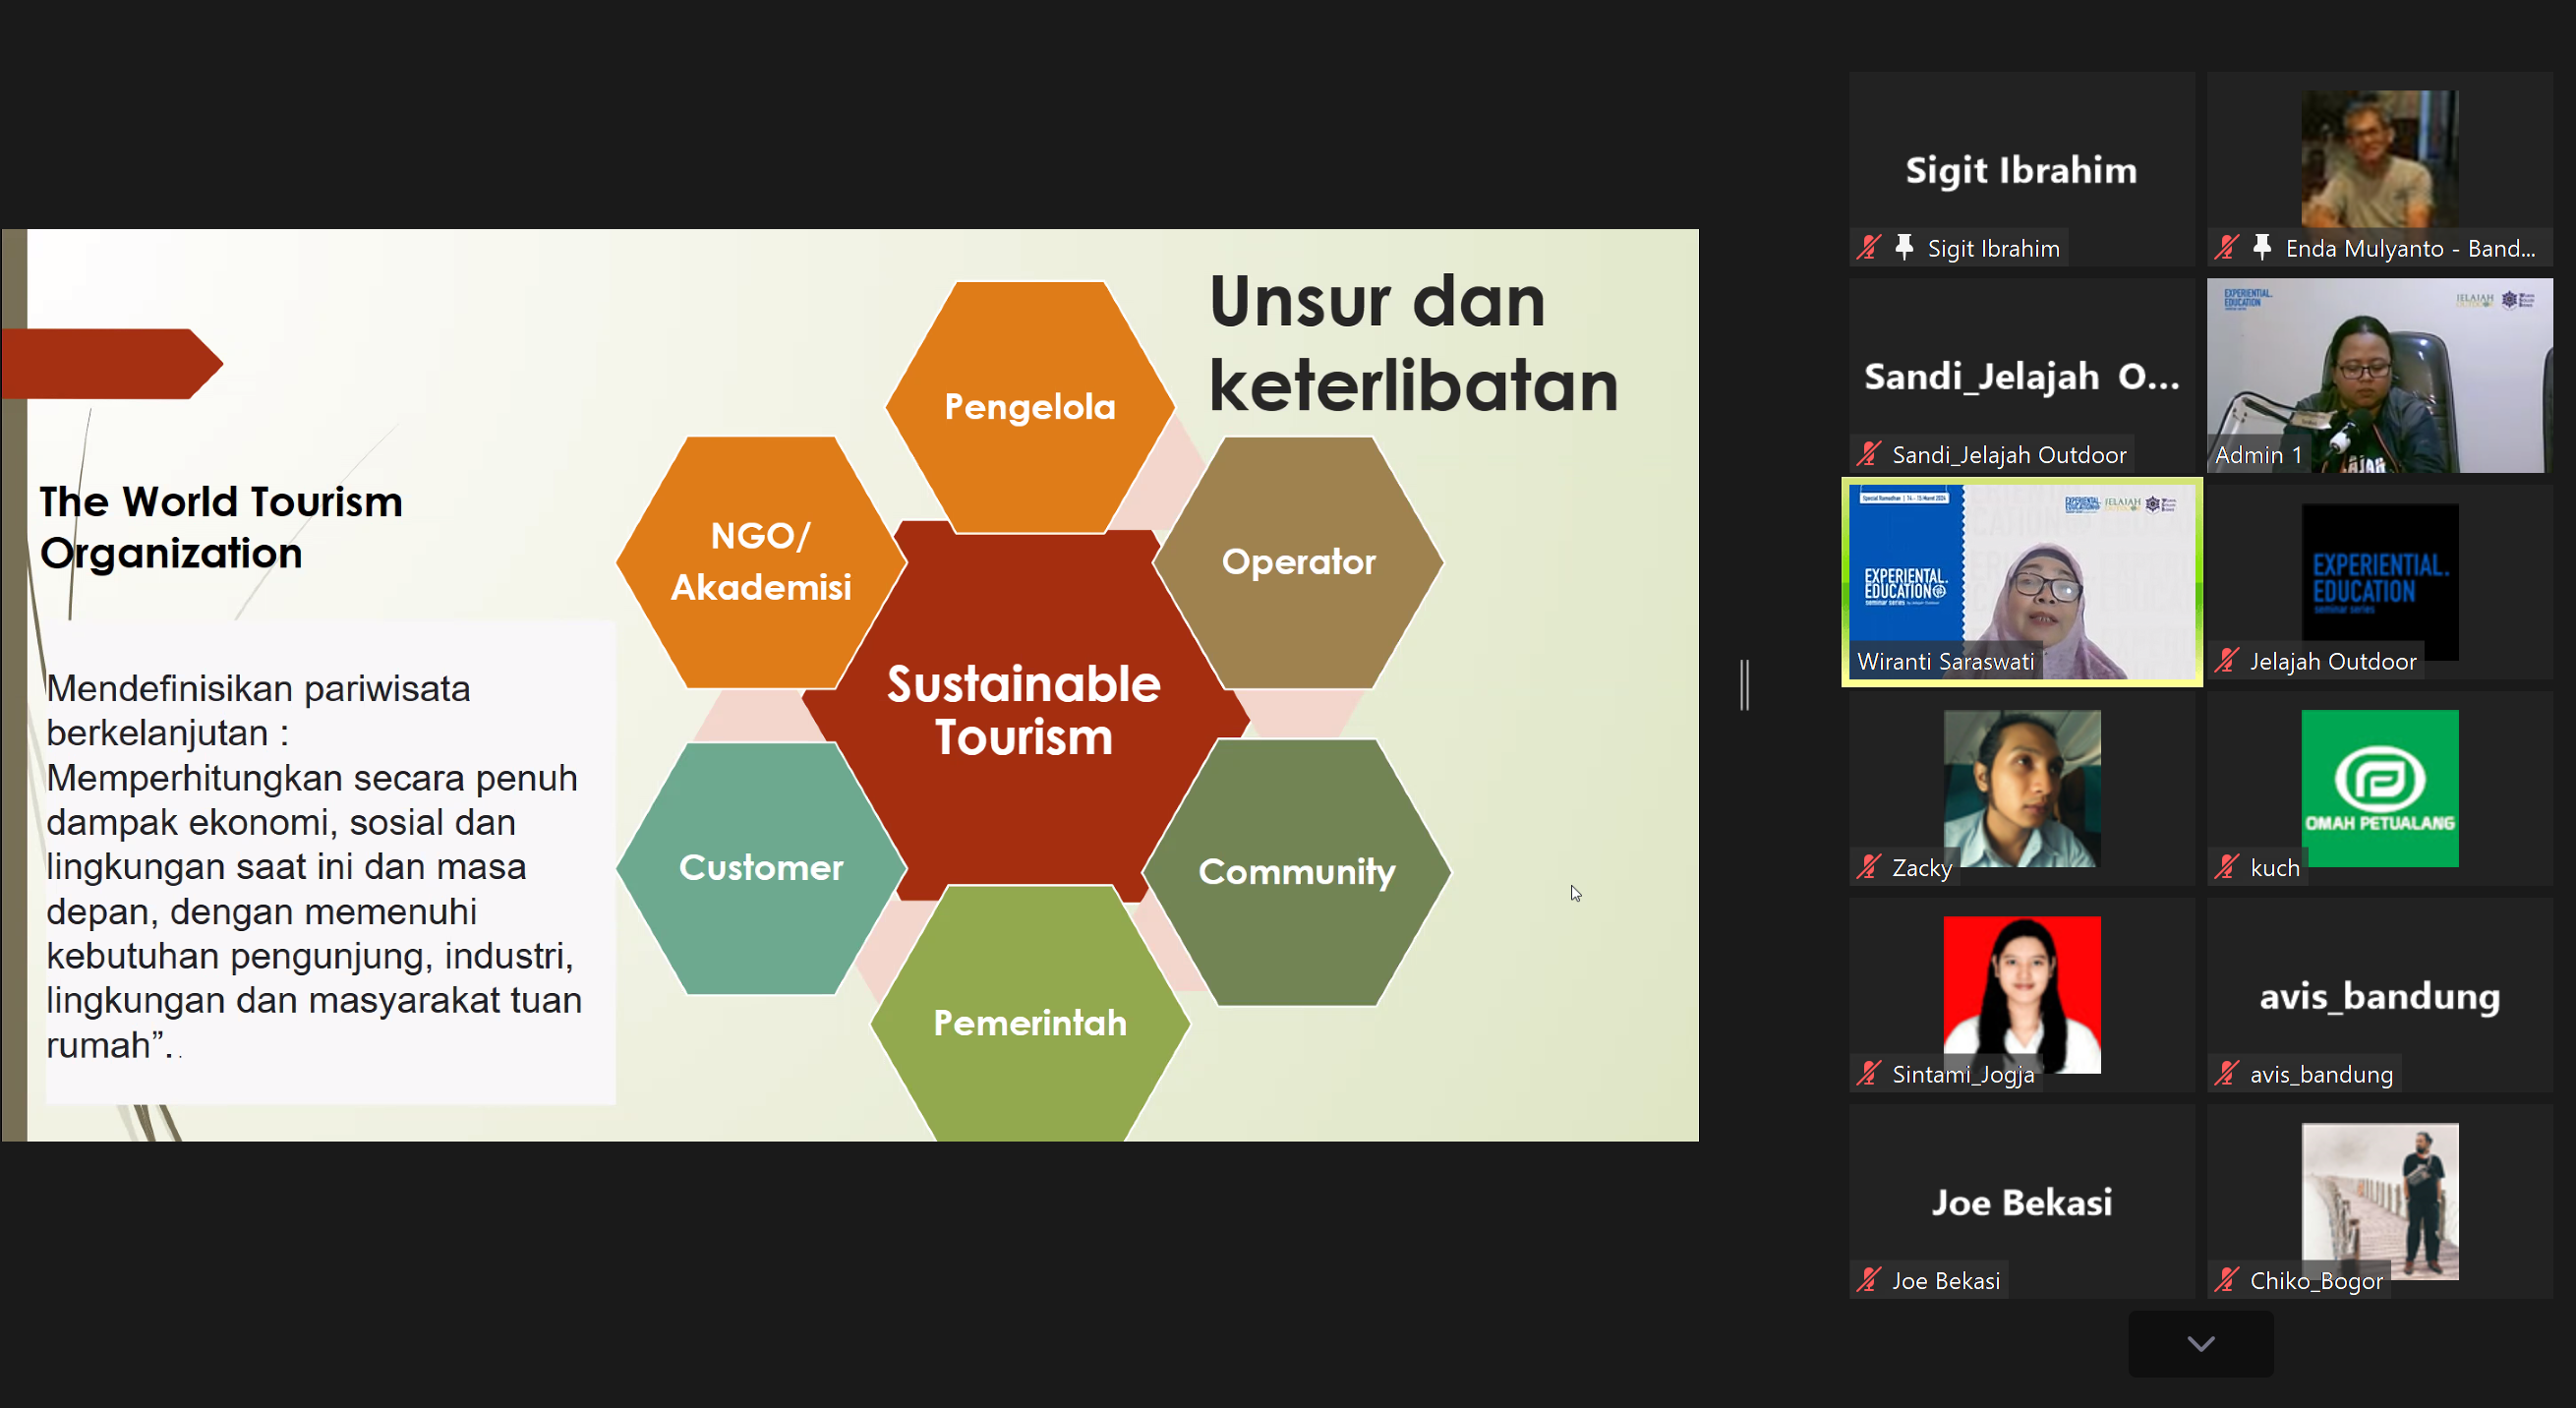
Task: Click the Sustainable Tourism center hexagon
Action: [1024, 710]
